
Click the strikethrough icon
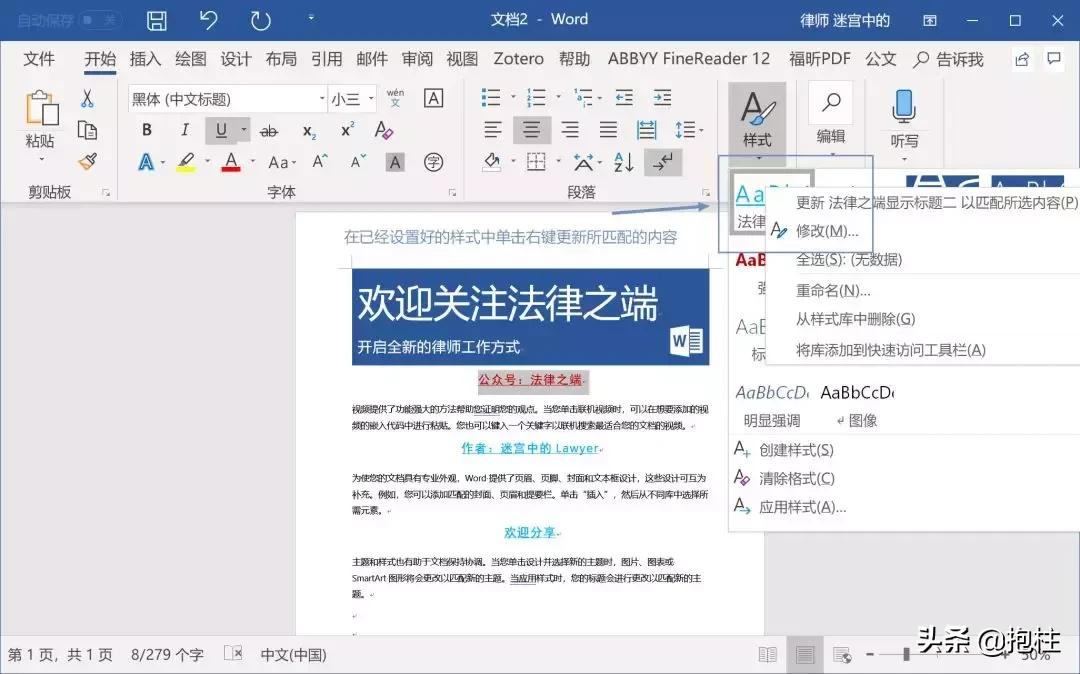267,130
